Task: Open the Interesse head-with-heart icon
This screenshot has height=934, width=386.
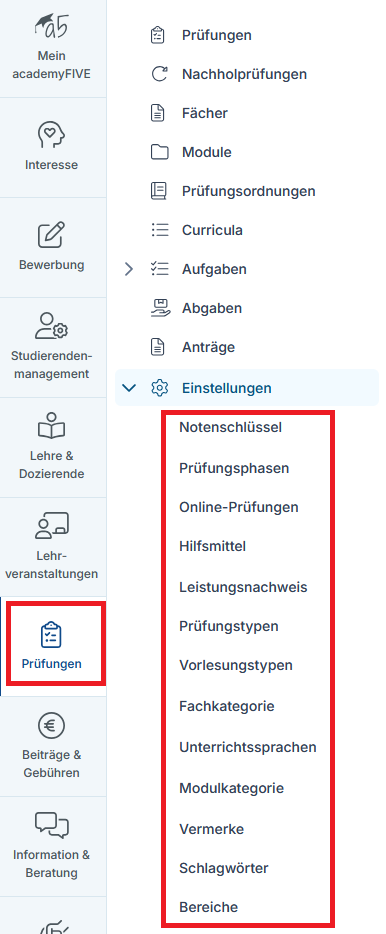Action: click(51, 135)
